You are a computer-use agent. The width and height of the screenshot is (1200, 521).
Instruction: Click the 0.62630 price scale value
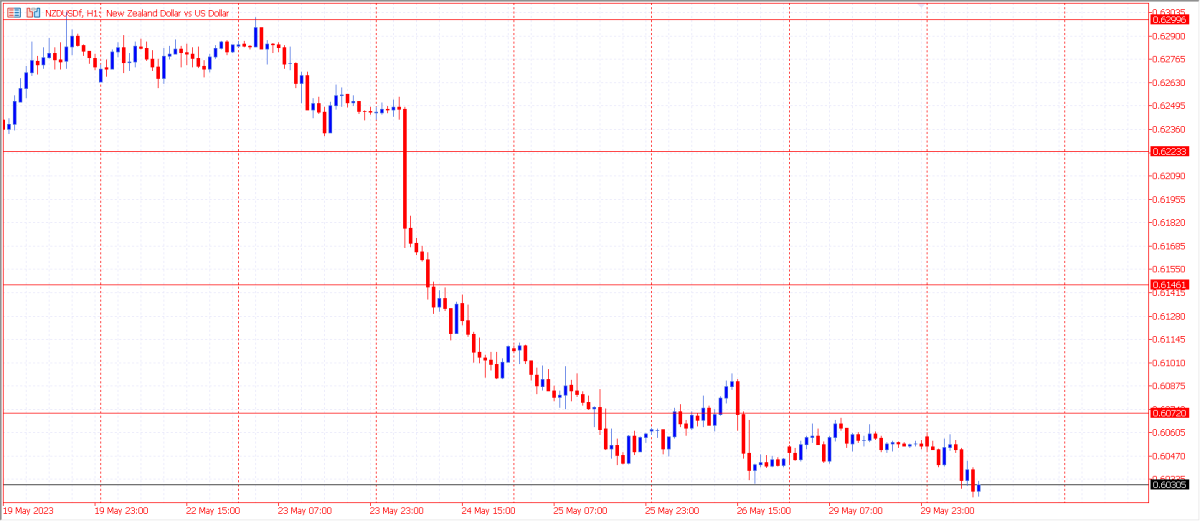[1169, 83]
